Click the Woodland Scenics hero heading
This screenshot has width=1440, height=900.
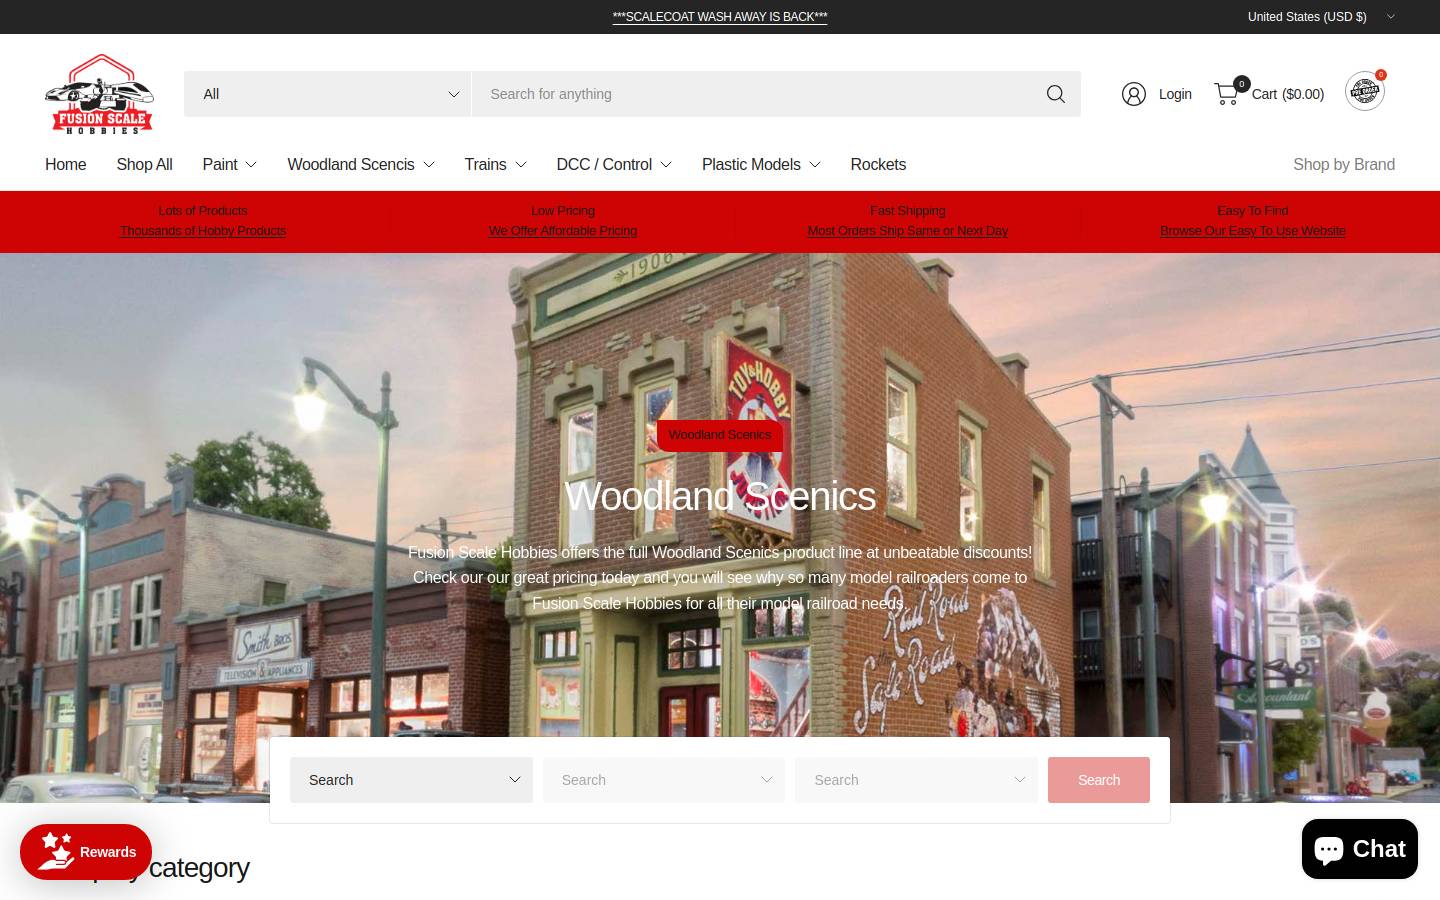click(x=720, y=496)
